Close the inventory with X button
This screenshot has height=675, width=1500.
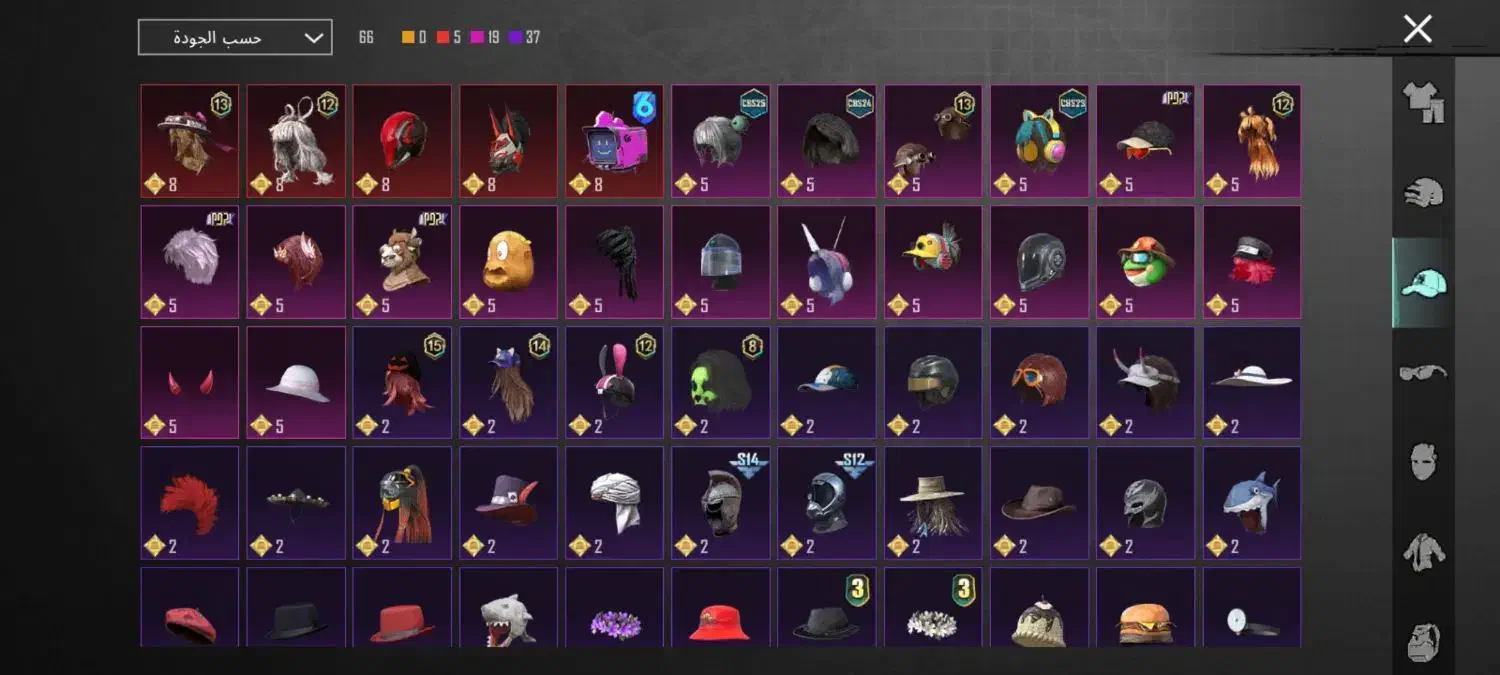[1417, 29]
